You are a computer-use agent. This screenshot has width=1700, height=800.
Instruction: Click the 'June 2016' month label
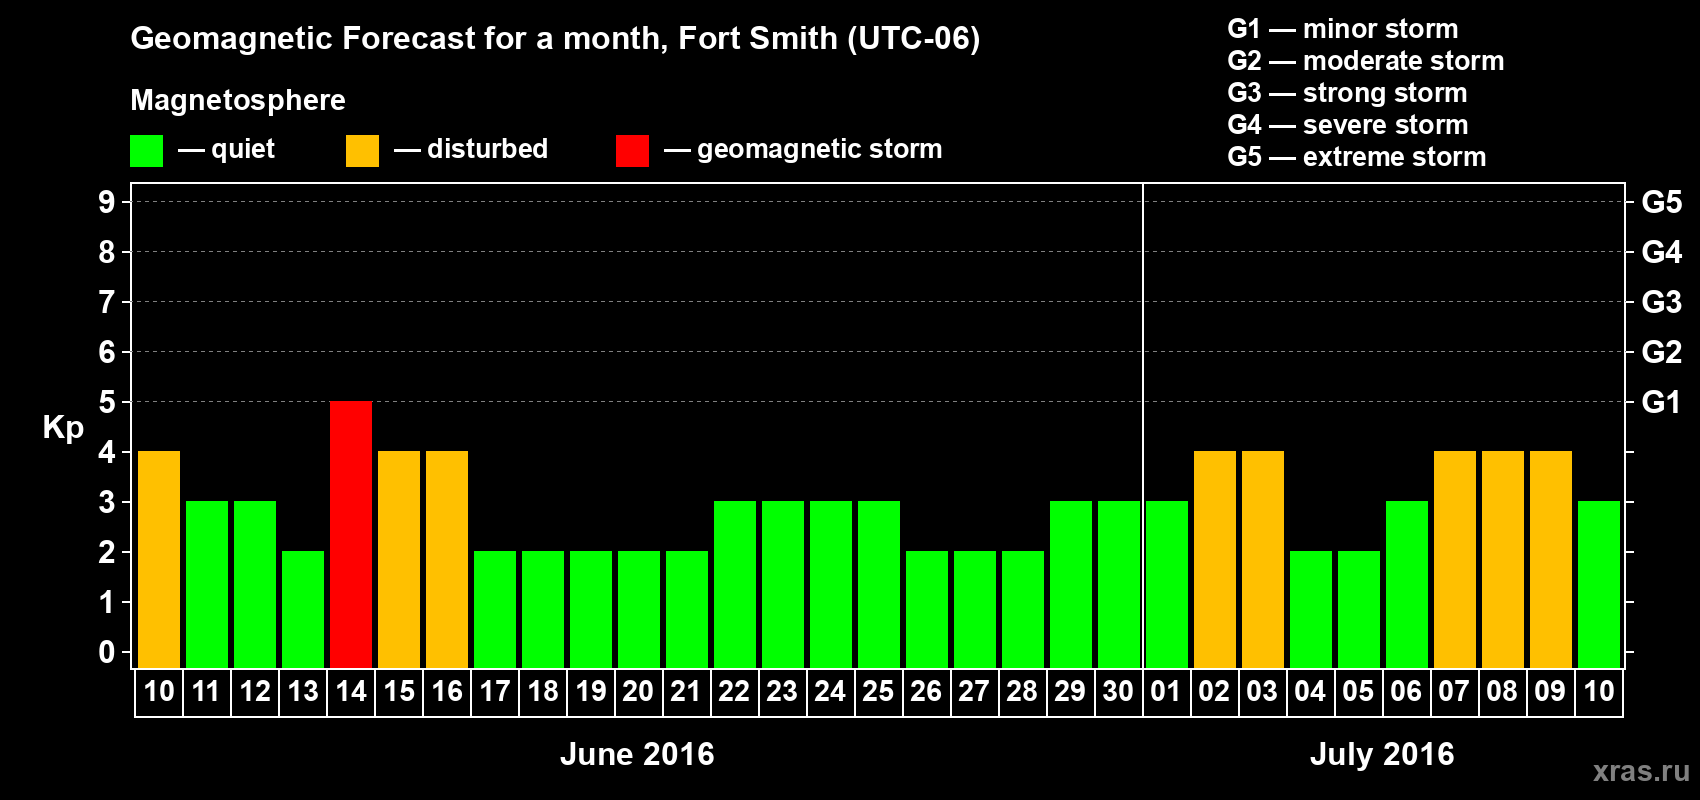click(637, 754)
